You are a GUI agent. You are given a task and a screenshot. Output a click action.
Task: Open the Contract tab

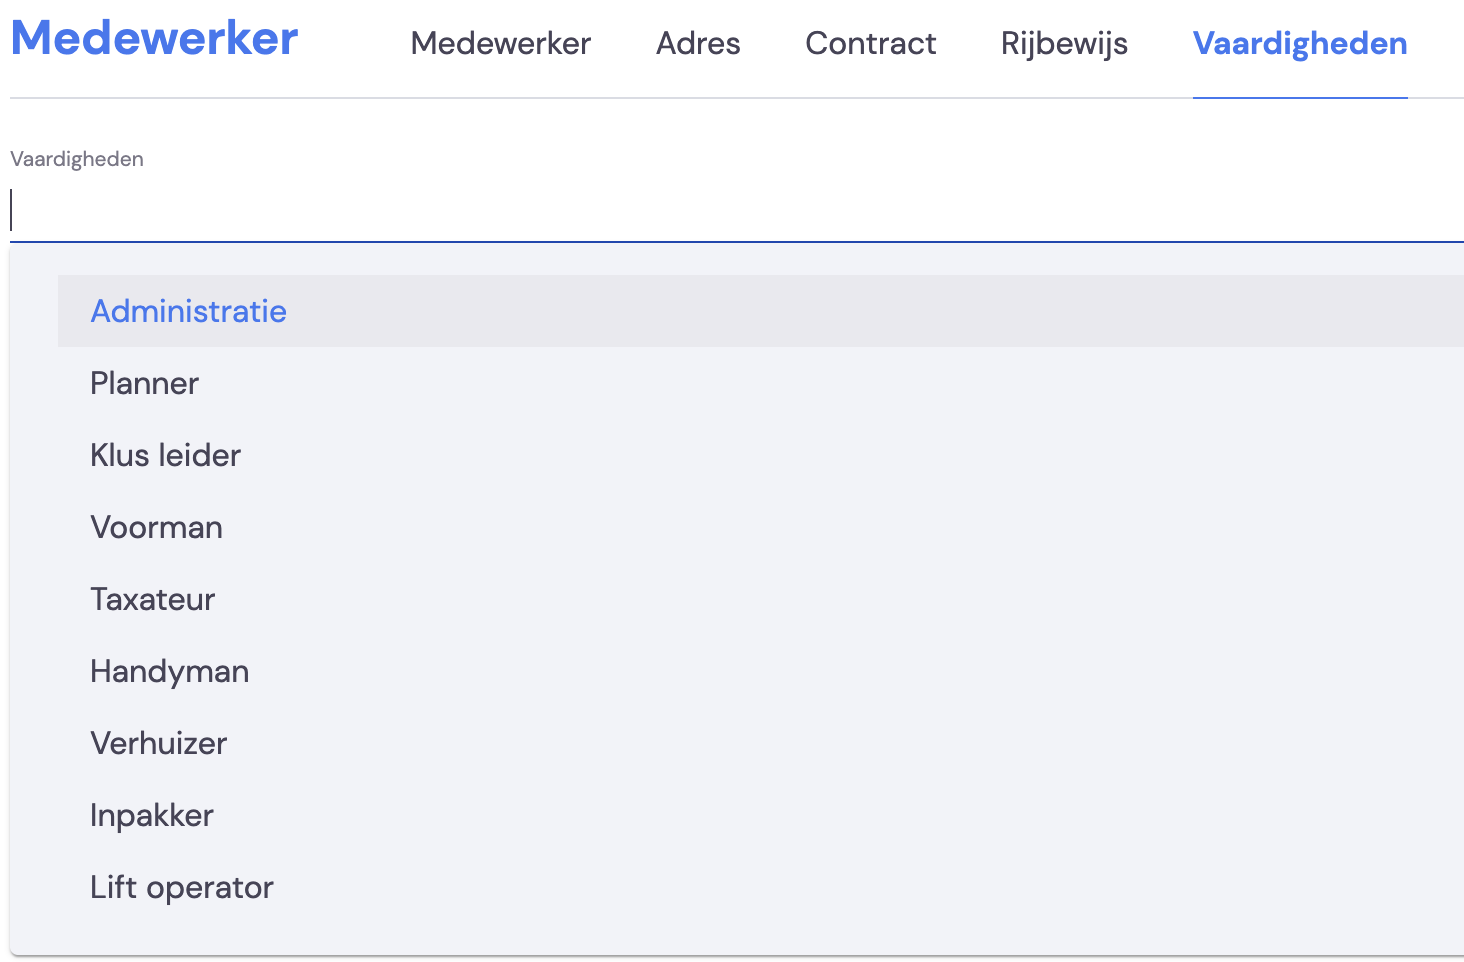click(x=871, y=43)
